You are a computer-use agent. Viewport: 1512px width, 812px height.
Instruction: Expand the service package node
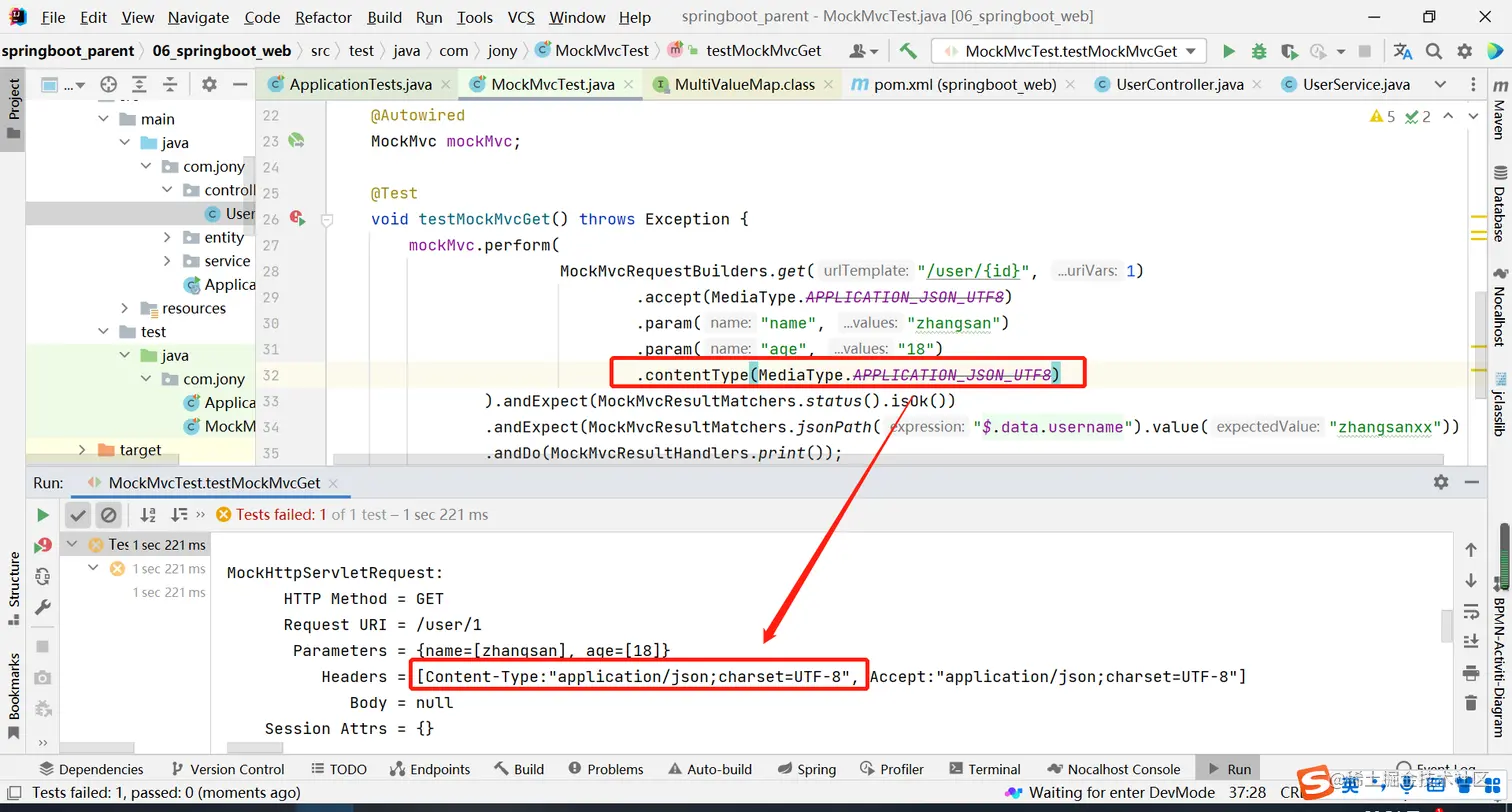click(167, 261)
